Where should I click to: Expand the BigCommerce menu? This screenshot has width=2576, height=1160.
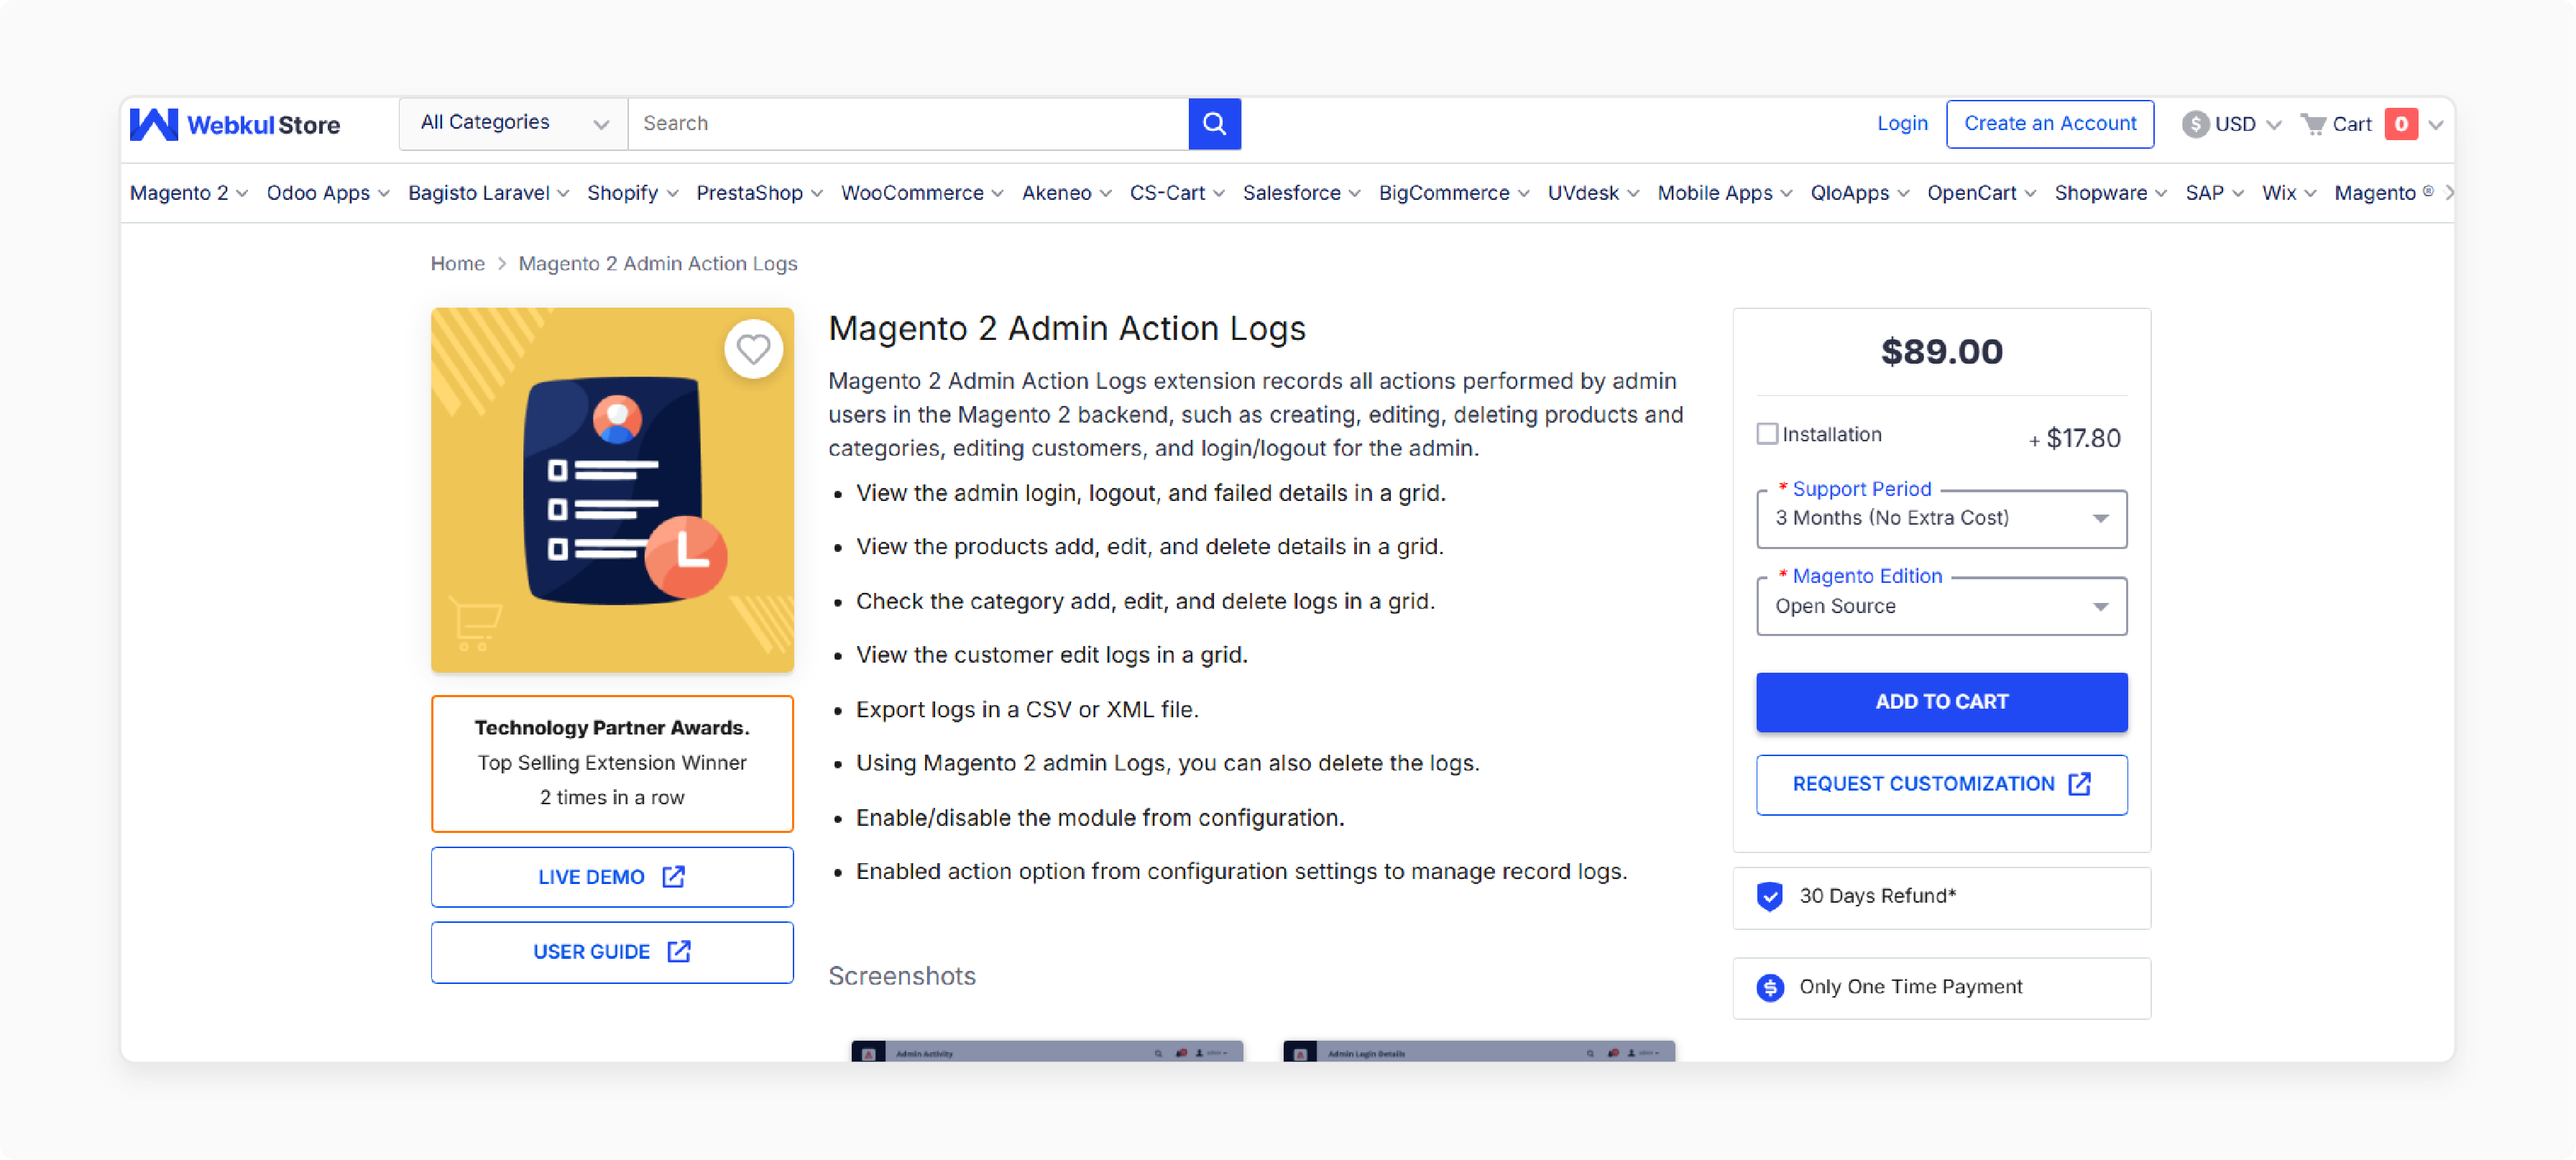coord(1454,193)
